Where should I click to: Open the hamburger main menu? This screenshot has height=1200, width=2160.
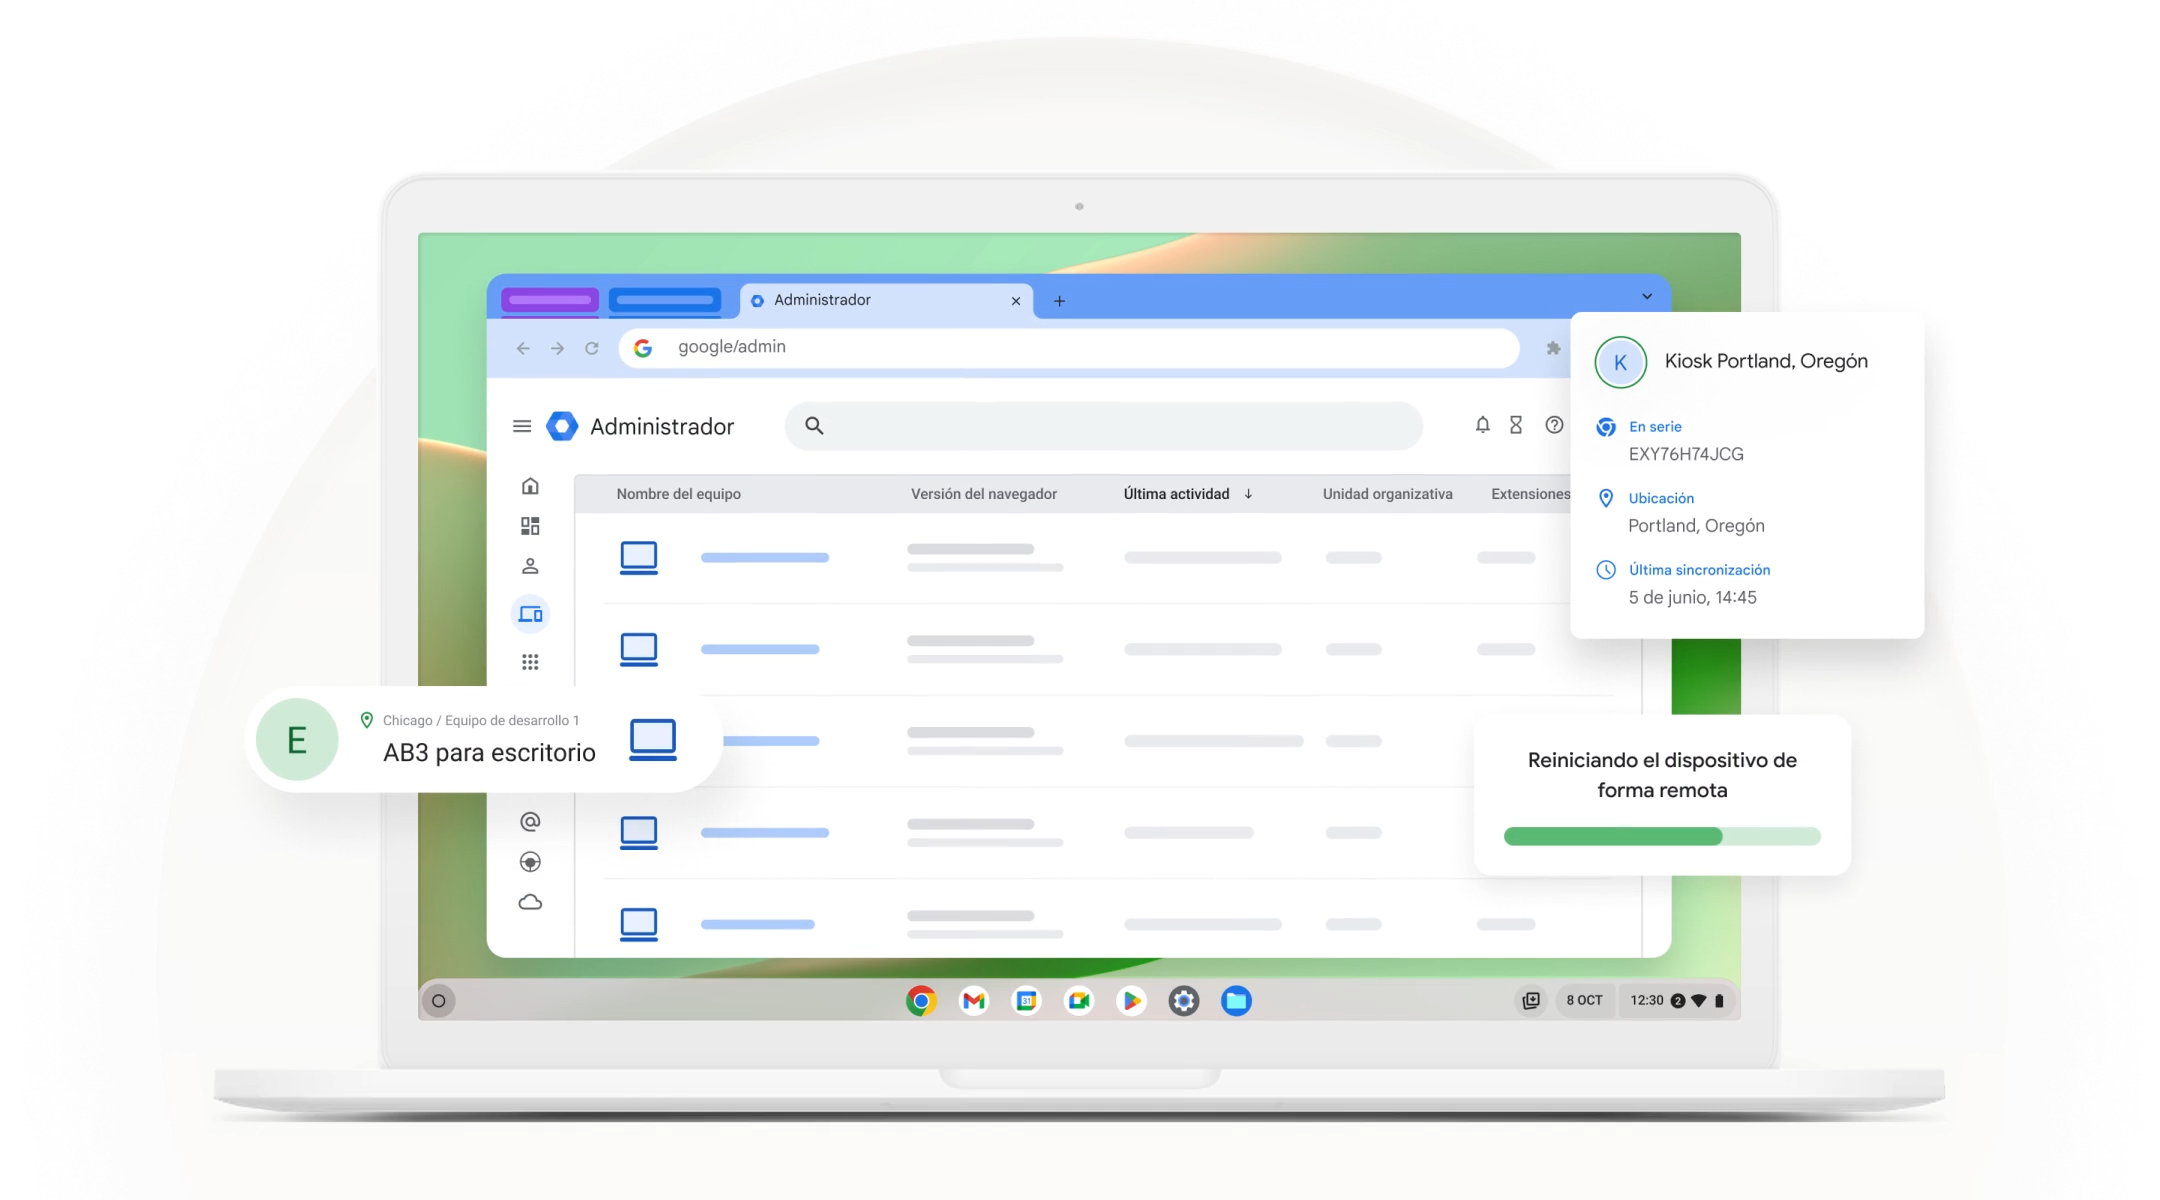pos(521,426)
